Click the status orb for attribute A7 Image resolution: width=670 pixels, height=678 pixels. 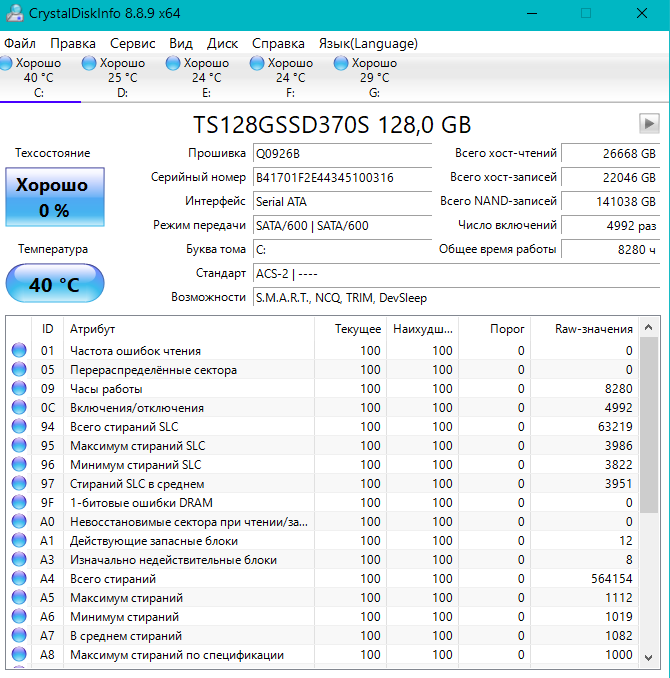pyautogui.click(x=19, y=636)
